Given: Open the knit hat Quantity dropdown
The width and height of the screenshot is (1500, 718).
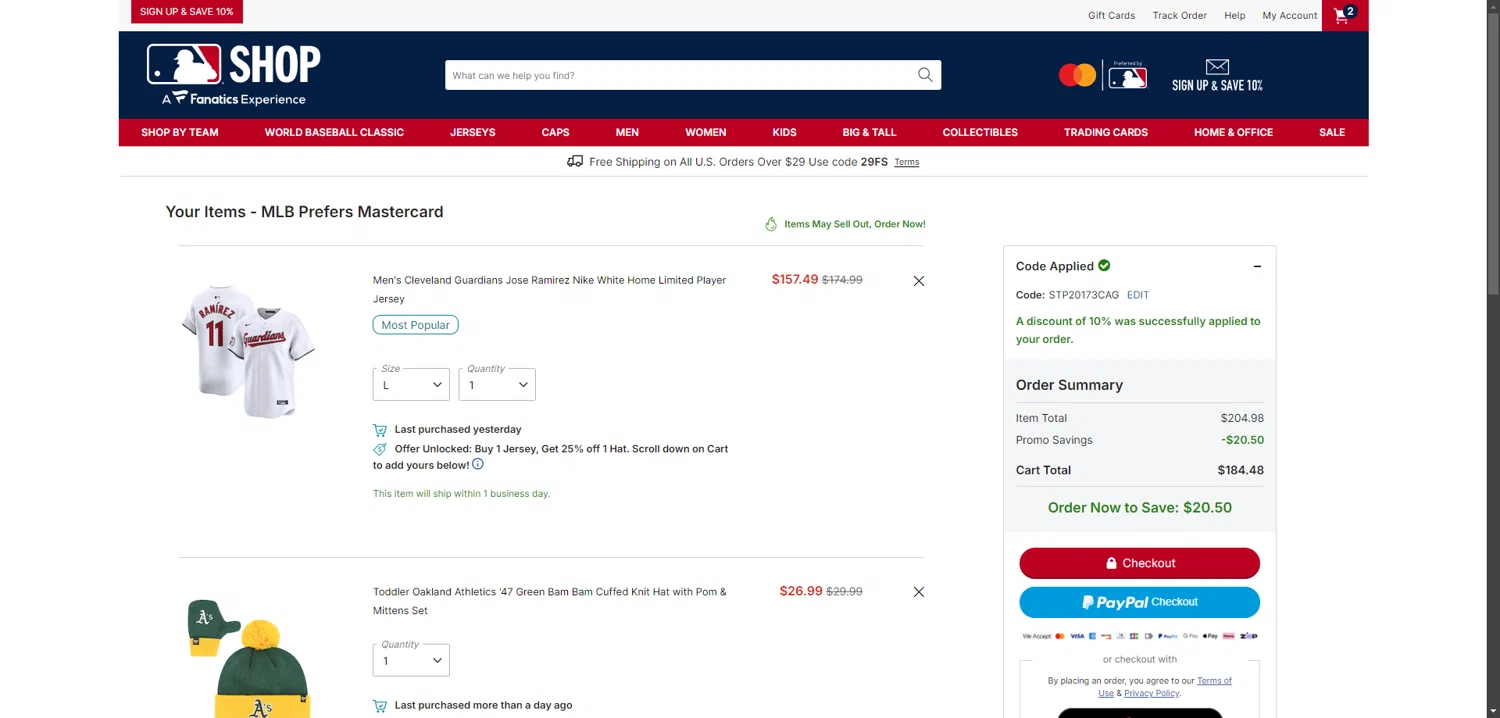Looking at the screenshot, I should pos(411,660).
